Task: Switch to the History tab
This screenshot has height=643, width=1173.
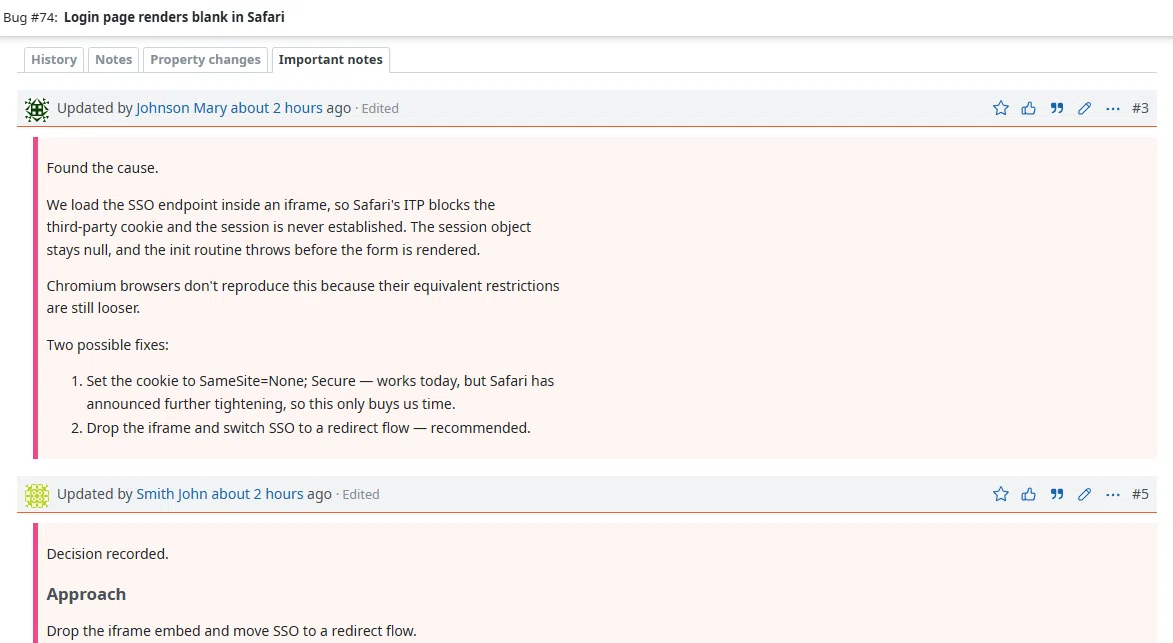Action: tap(54, 60)
